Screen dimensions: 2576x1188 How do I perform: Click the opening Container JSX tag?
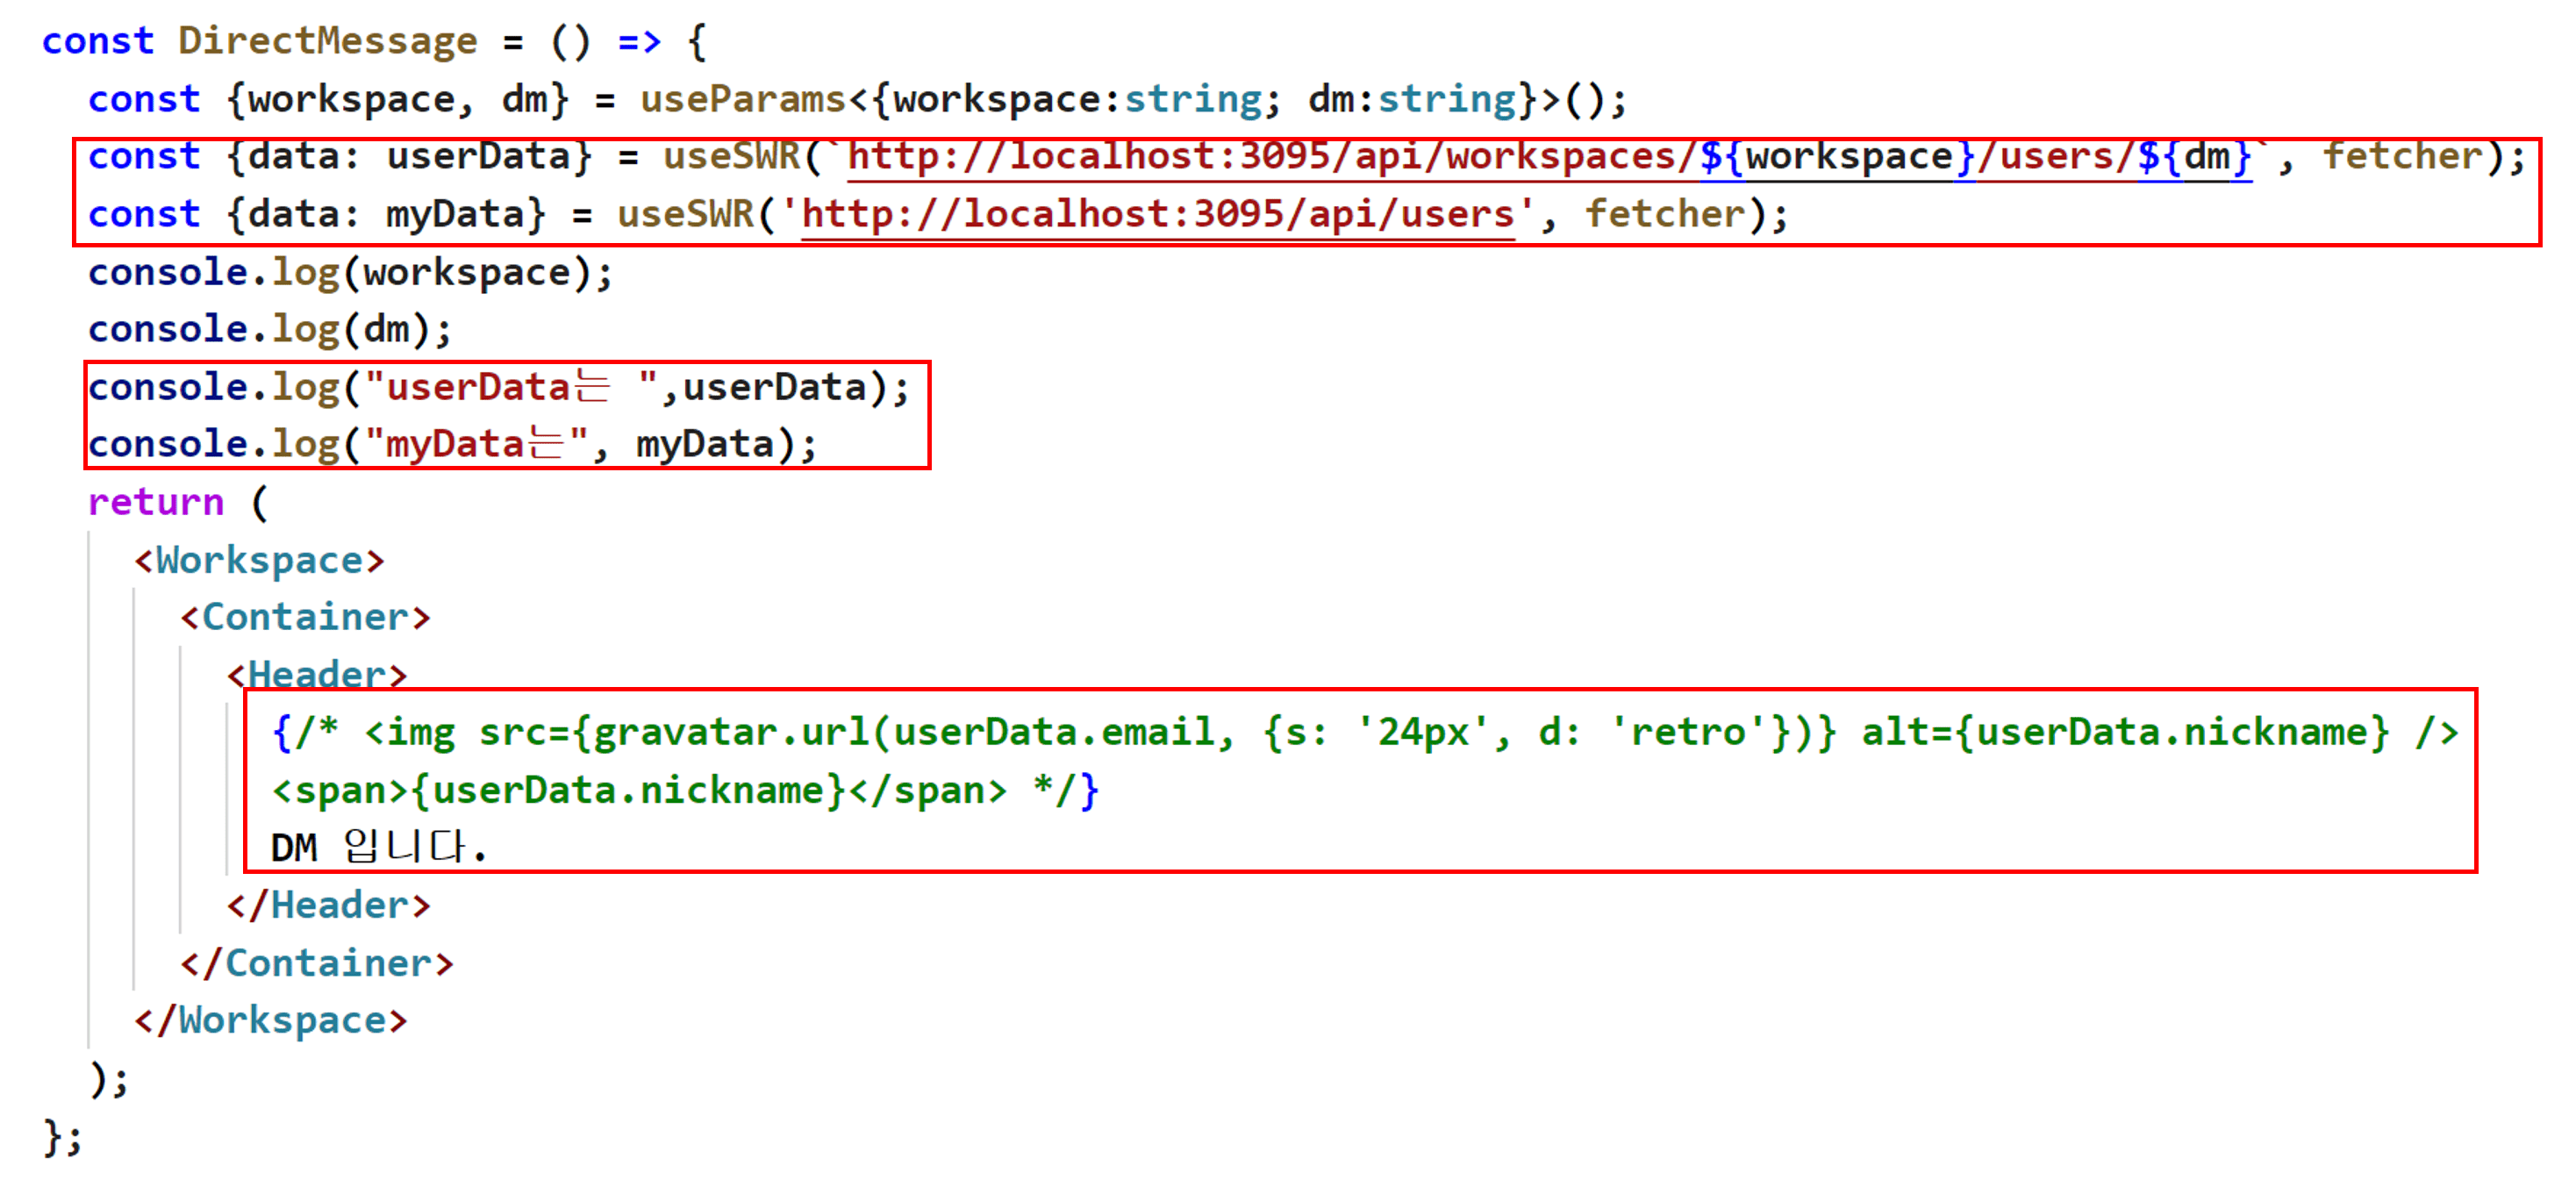305,617
